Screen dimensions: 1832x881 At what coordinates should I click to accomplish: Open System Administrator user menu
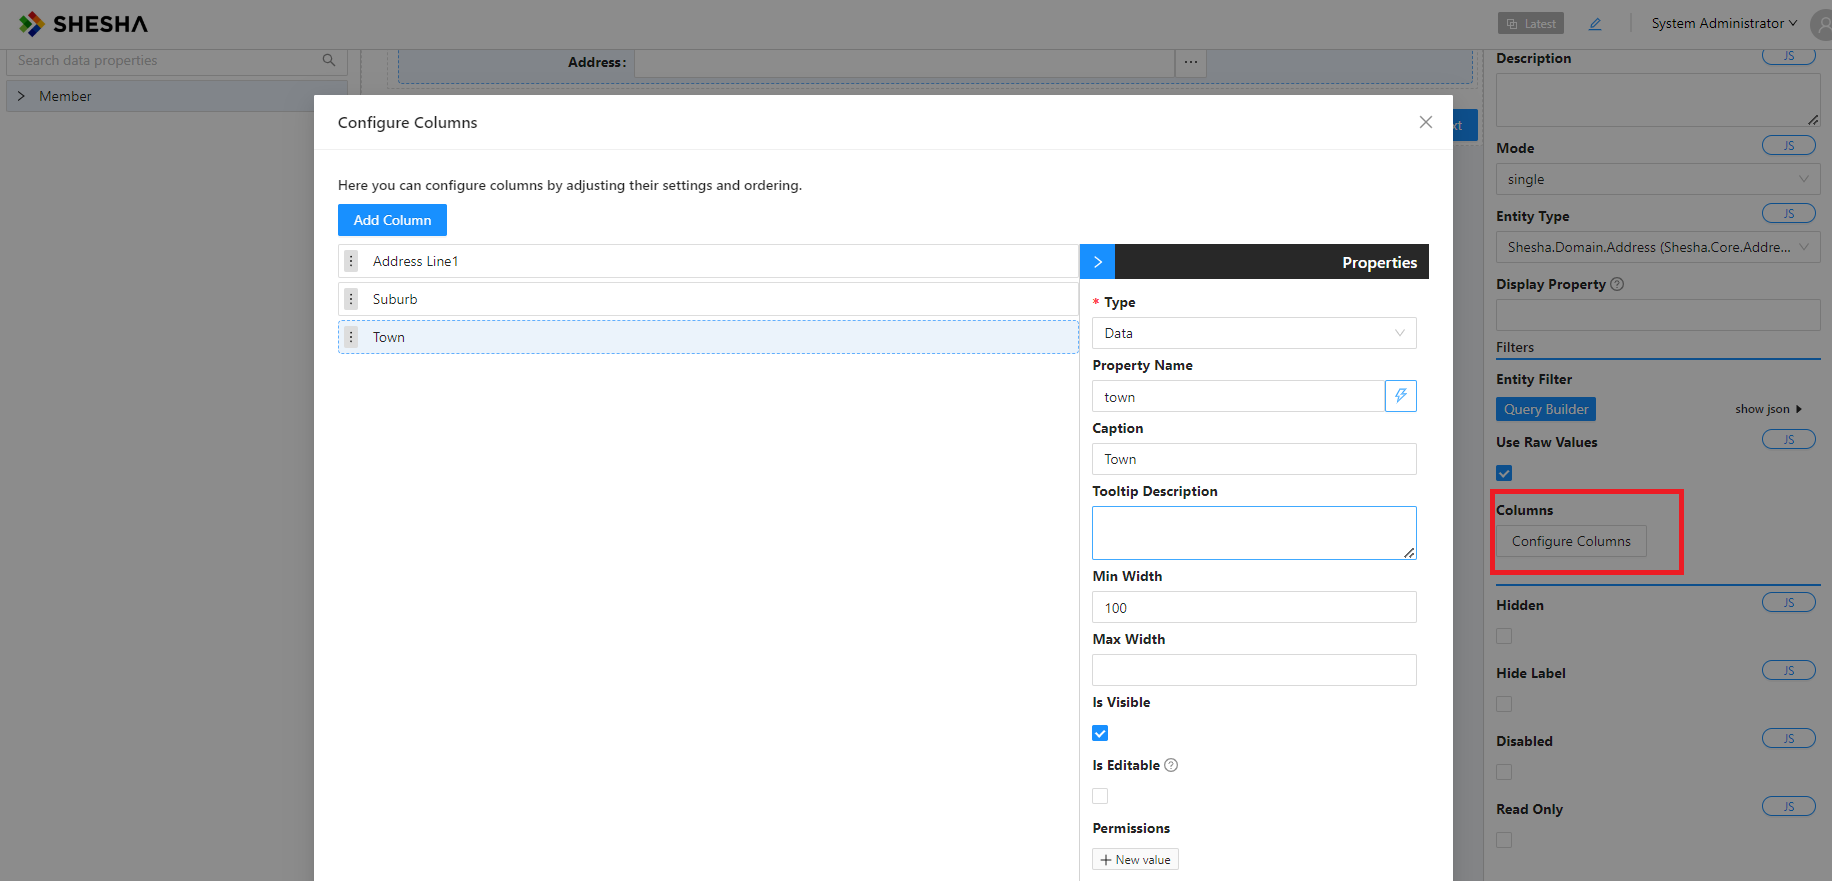pos(1724,23)
